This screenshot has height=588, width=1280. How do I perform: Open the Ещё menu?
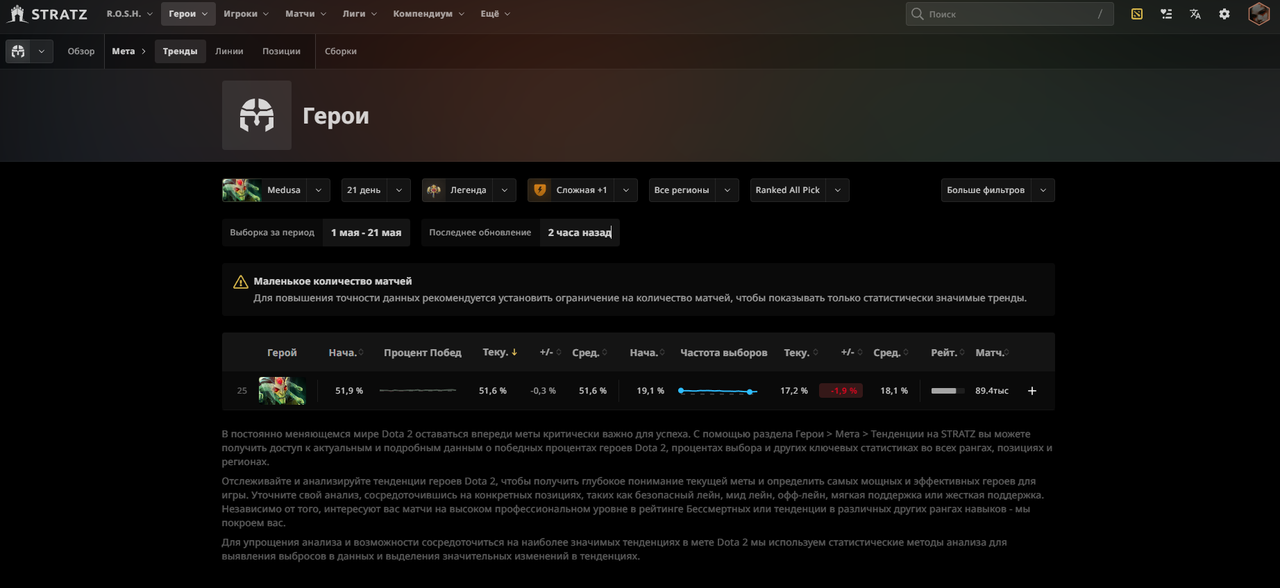(x=494, y=14)
